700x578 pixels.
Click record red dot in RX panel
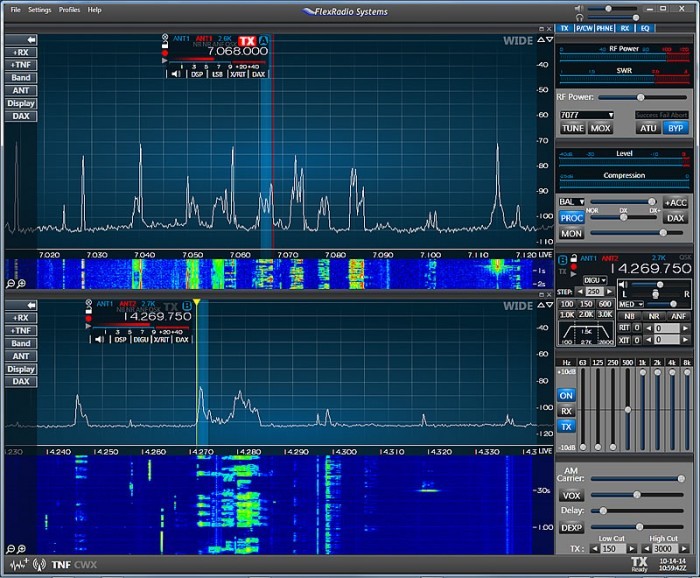pos(574,267)
